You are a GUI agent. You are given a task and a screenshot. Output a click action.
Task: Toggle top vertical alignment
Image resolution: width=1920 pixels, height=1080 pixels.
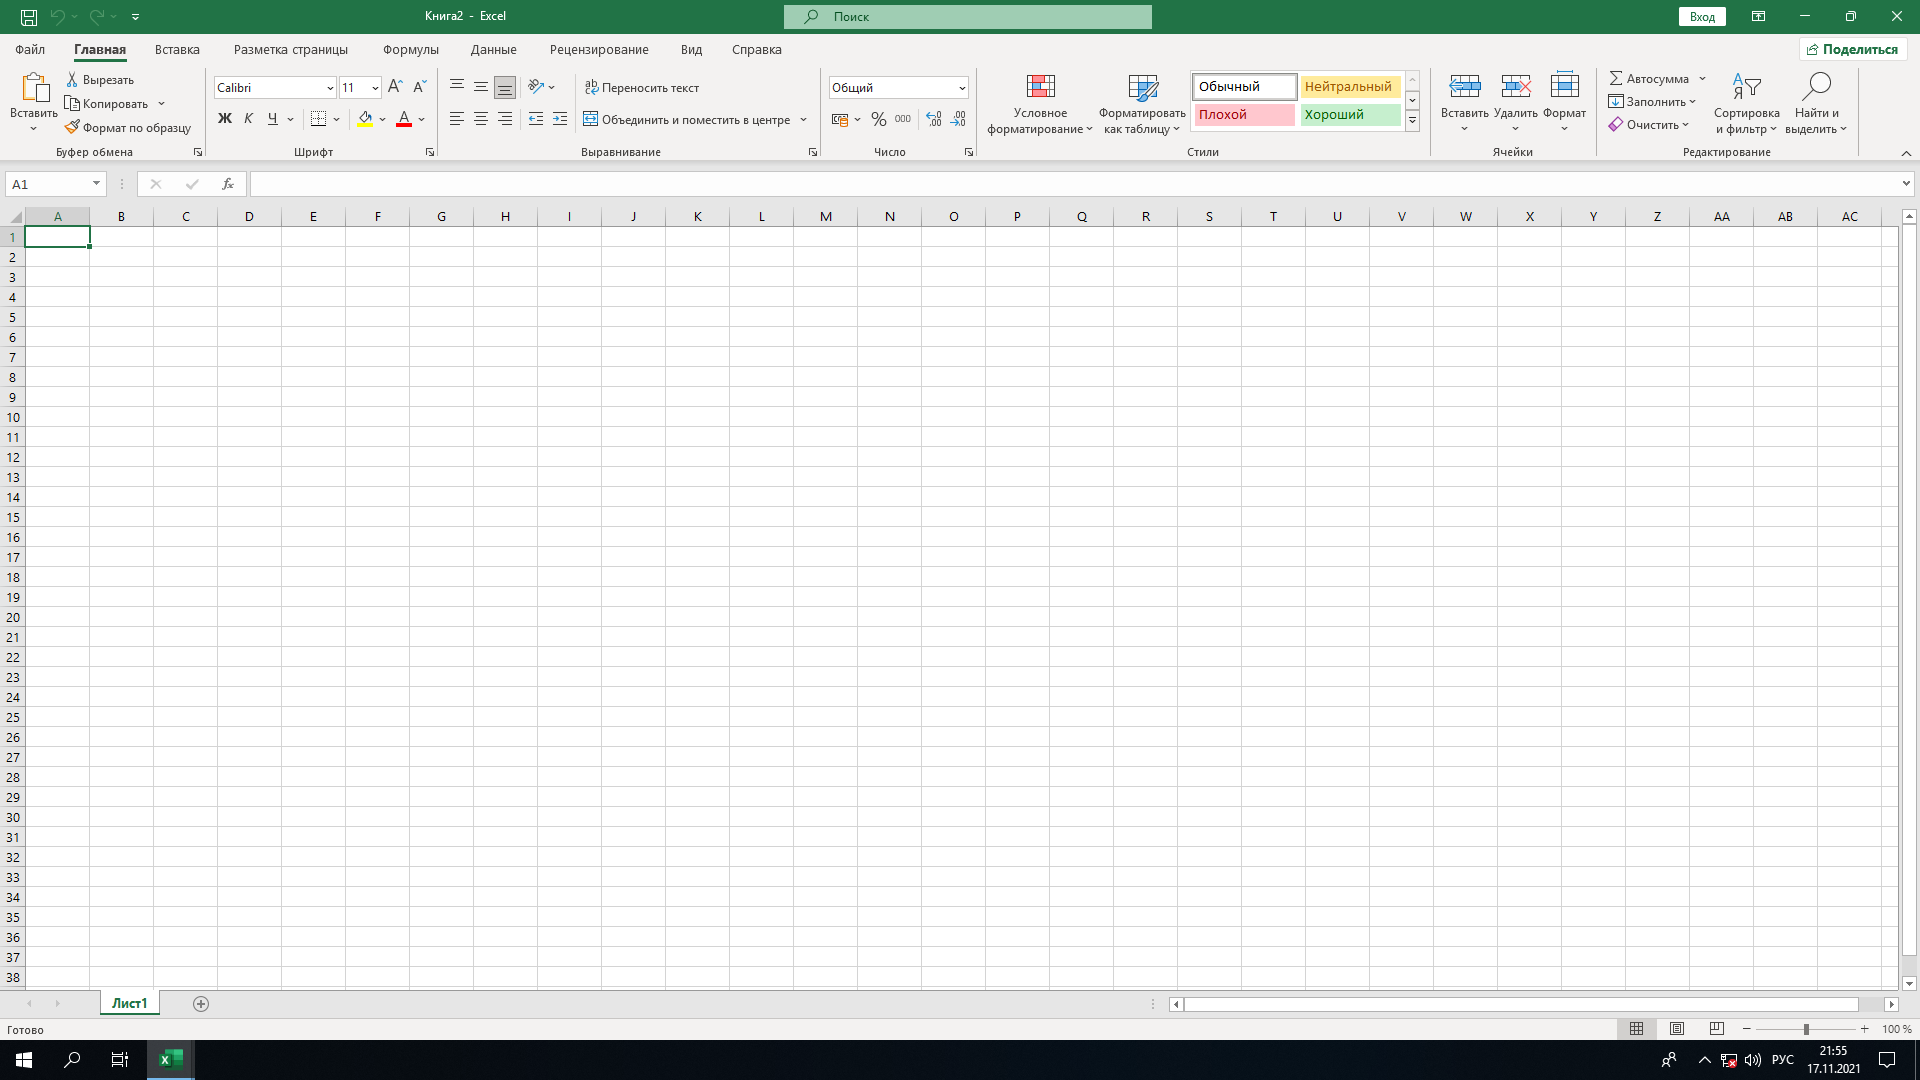[457, 87]
